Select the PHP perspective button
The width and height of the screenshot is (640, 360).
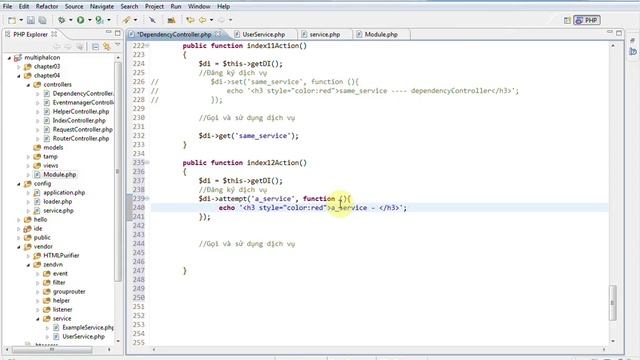click(587, 20)
